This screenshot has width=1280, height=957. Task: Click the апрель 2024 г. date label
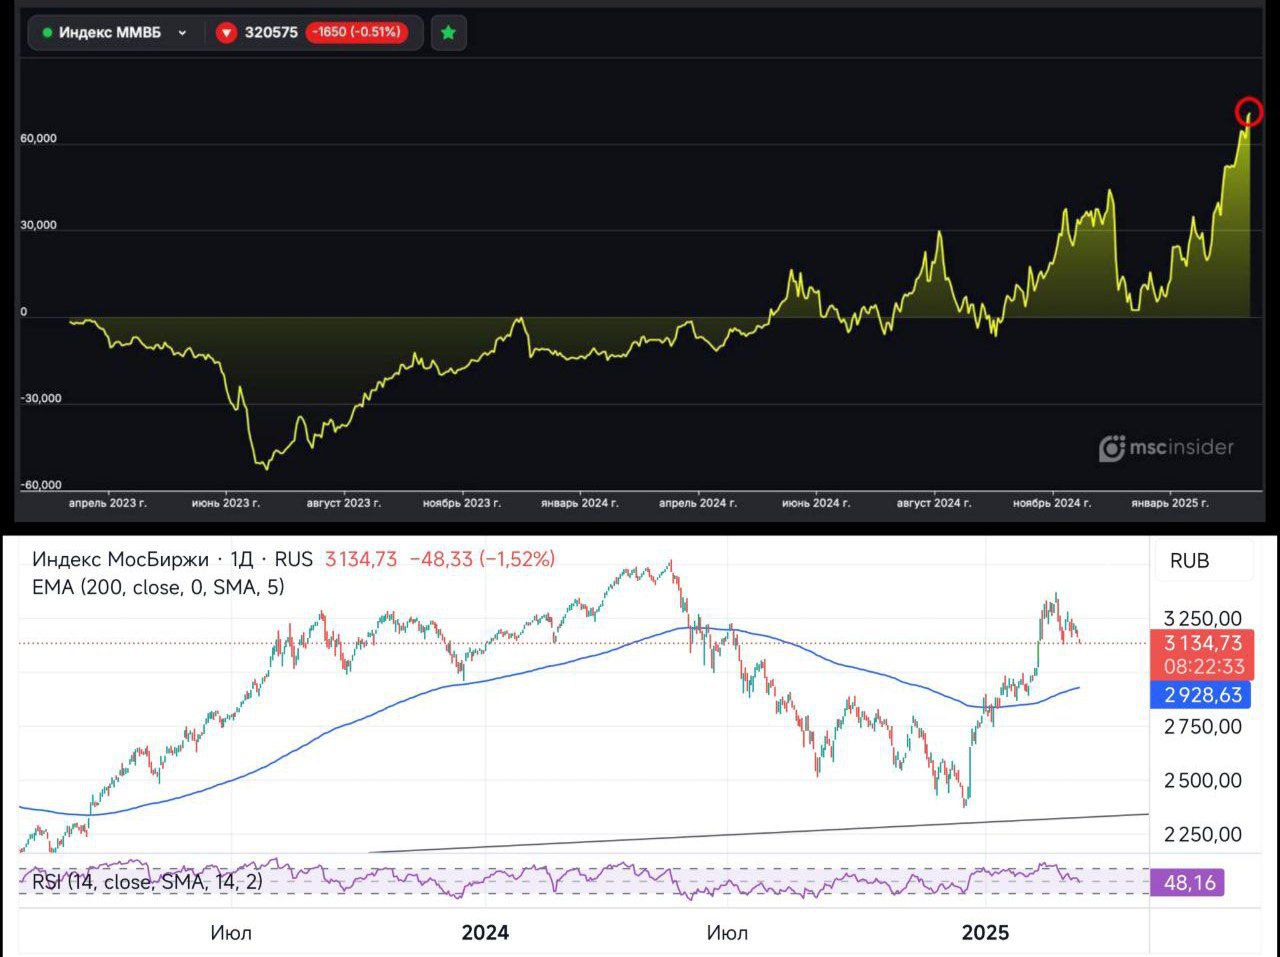coord(698,503)
